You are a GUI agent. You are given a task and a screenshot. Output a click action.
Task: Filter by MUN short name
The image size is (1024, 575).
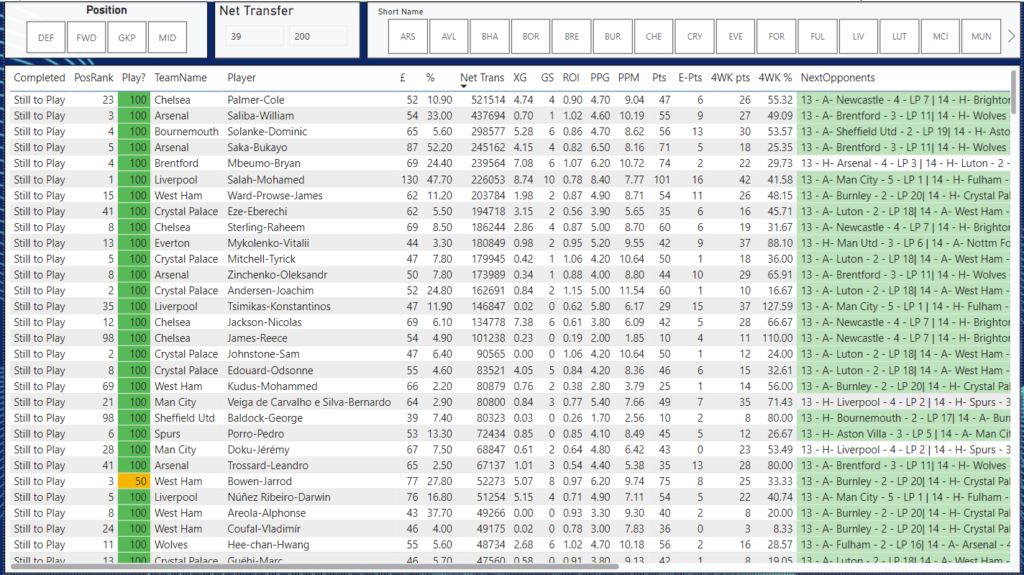click(981, 37)
